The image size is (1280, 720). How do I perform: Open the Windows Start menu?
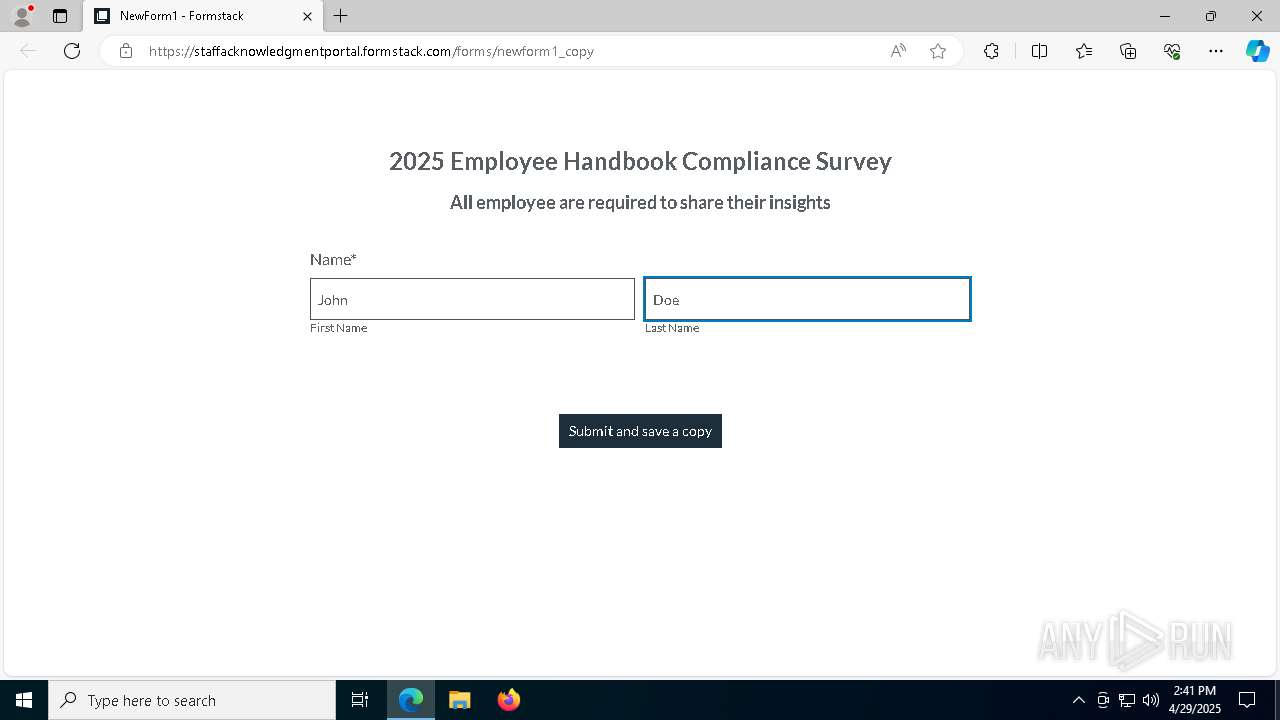[24, 700]
